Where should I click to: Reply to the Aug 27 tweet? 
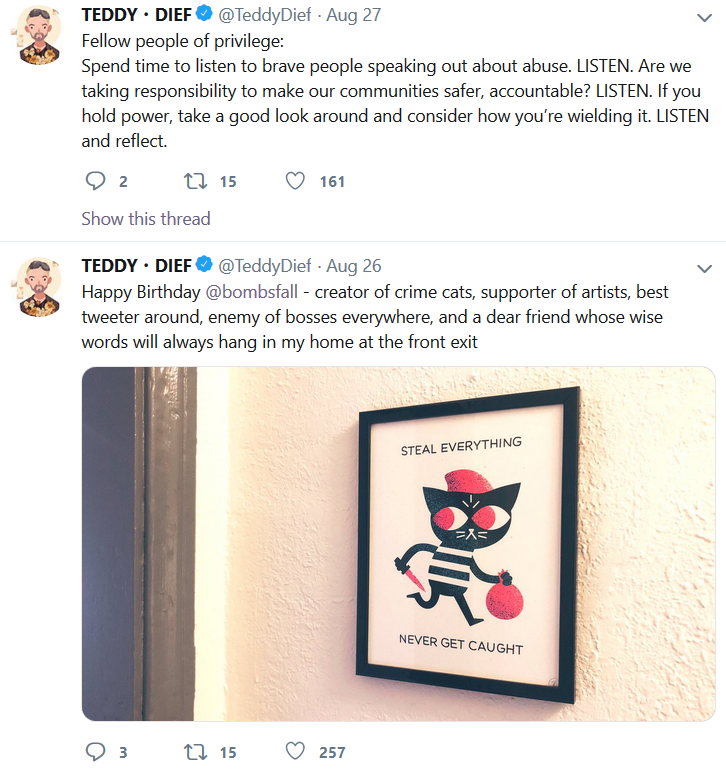(95, 181)
